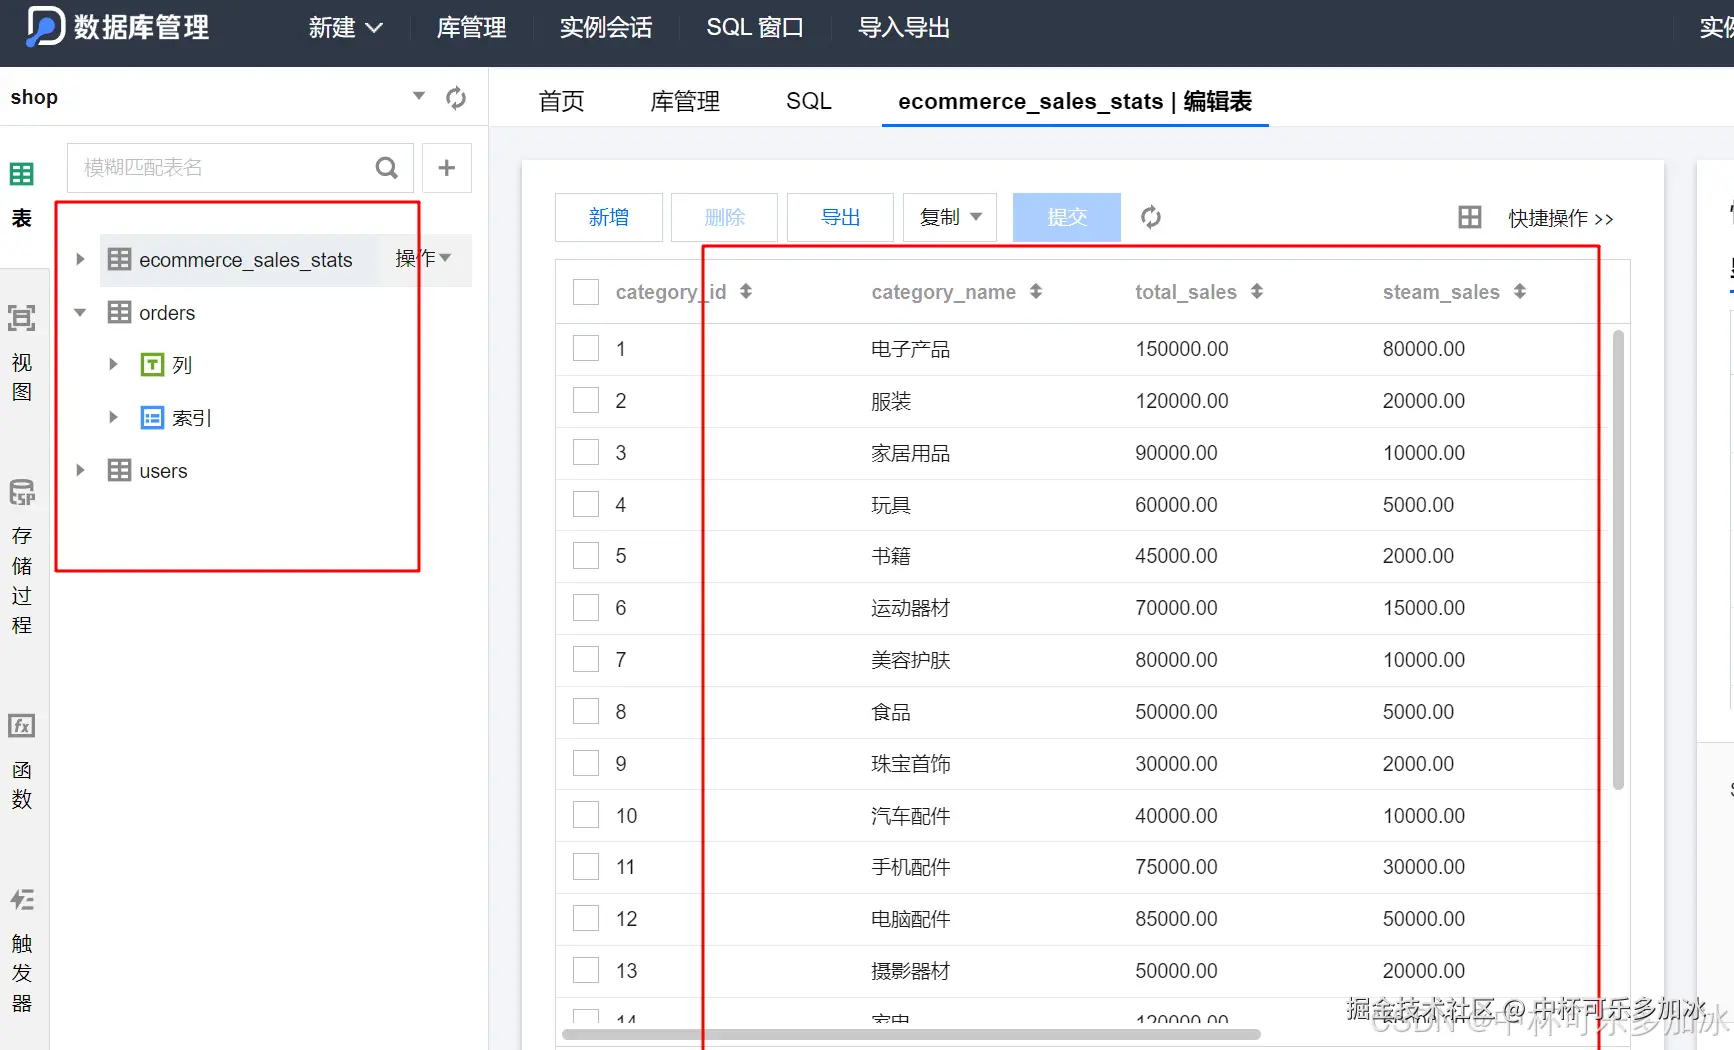Click the plus icon to create new table

[446, 167]
